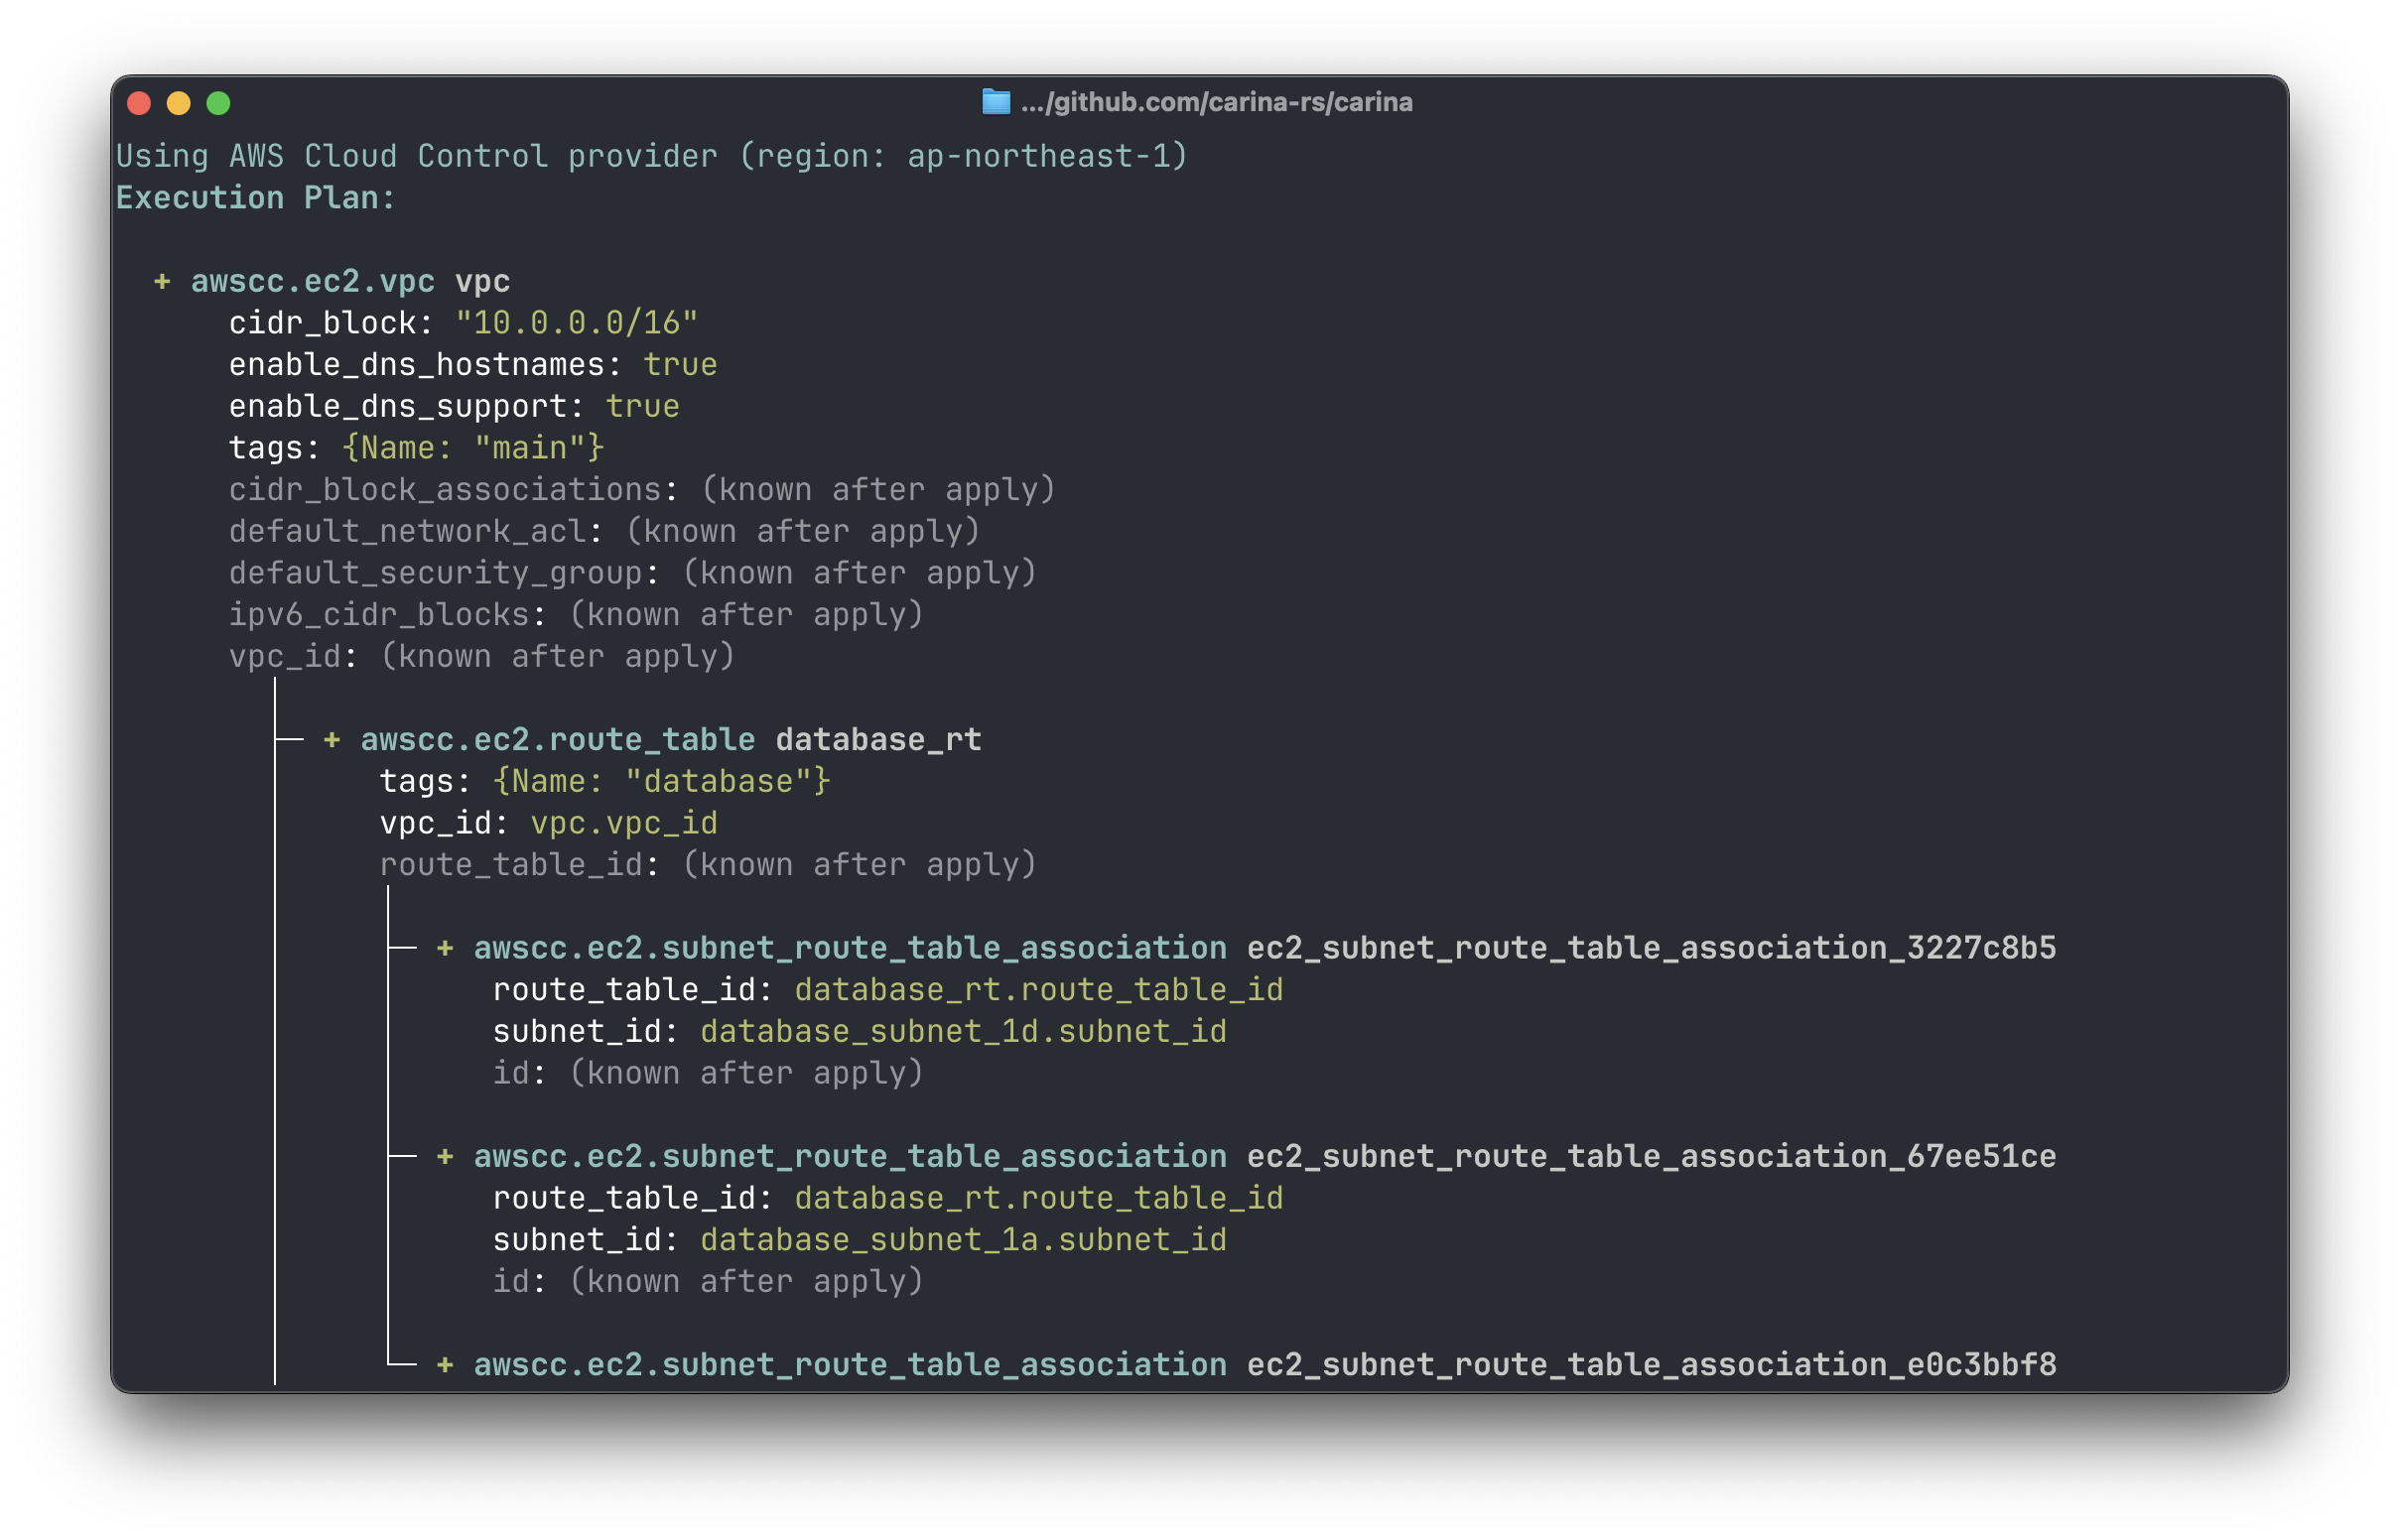Click the vpc.vpc_id reference value
Image resolution: width=2400 pixels, height=1540 pixels.
(623, 823)
